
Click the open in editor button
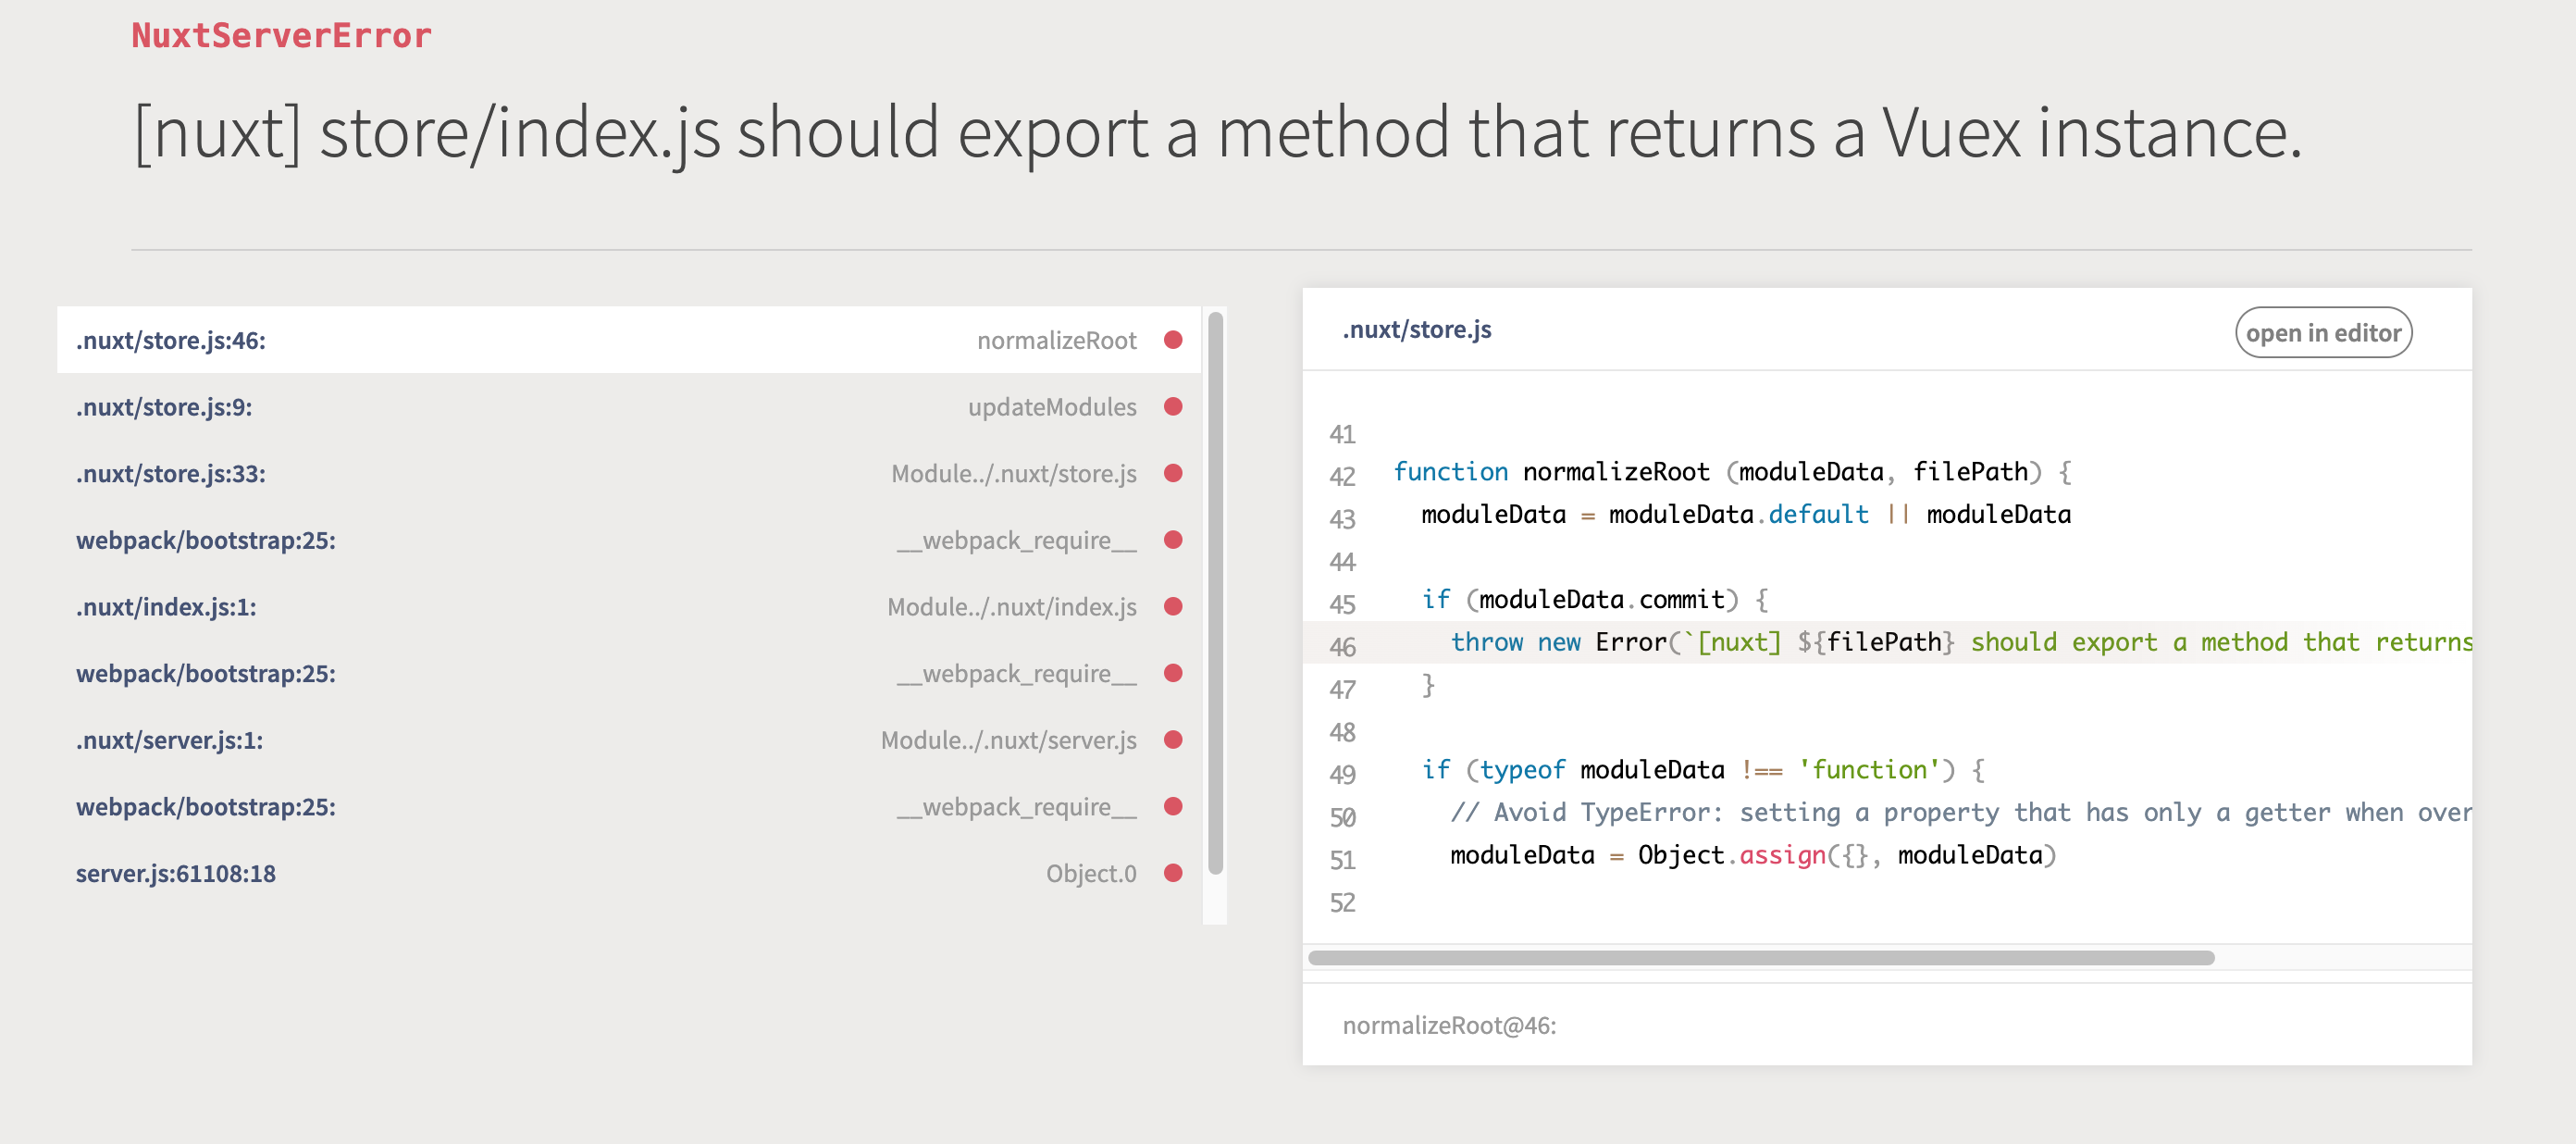tap(2323, 332)
